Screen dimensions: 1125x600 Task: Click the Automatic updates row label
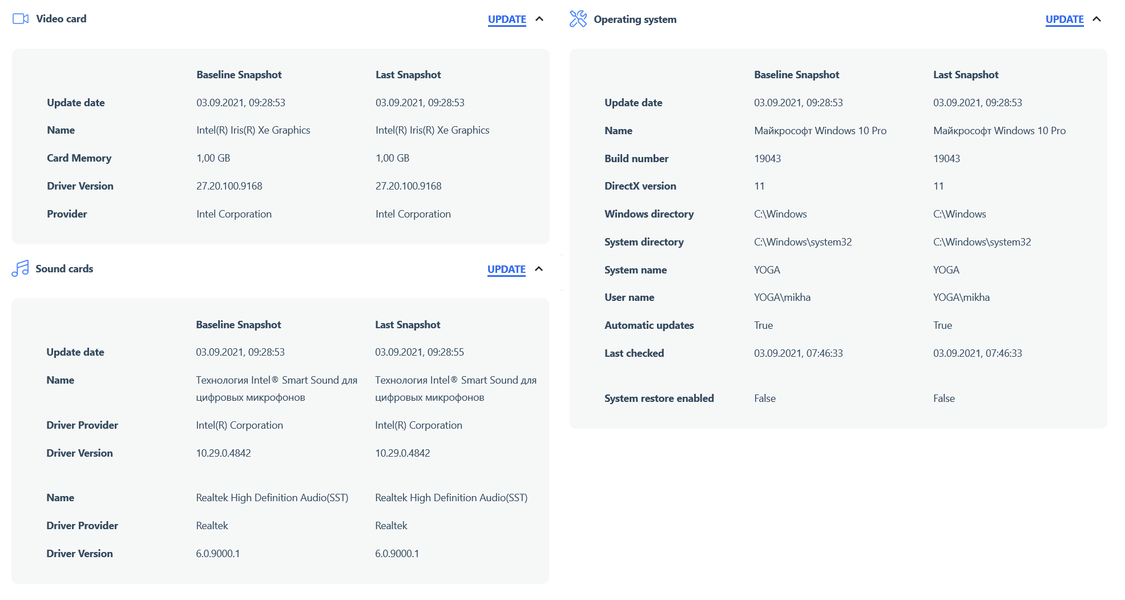pos(649,325)
